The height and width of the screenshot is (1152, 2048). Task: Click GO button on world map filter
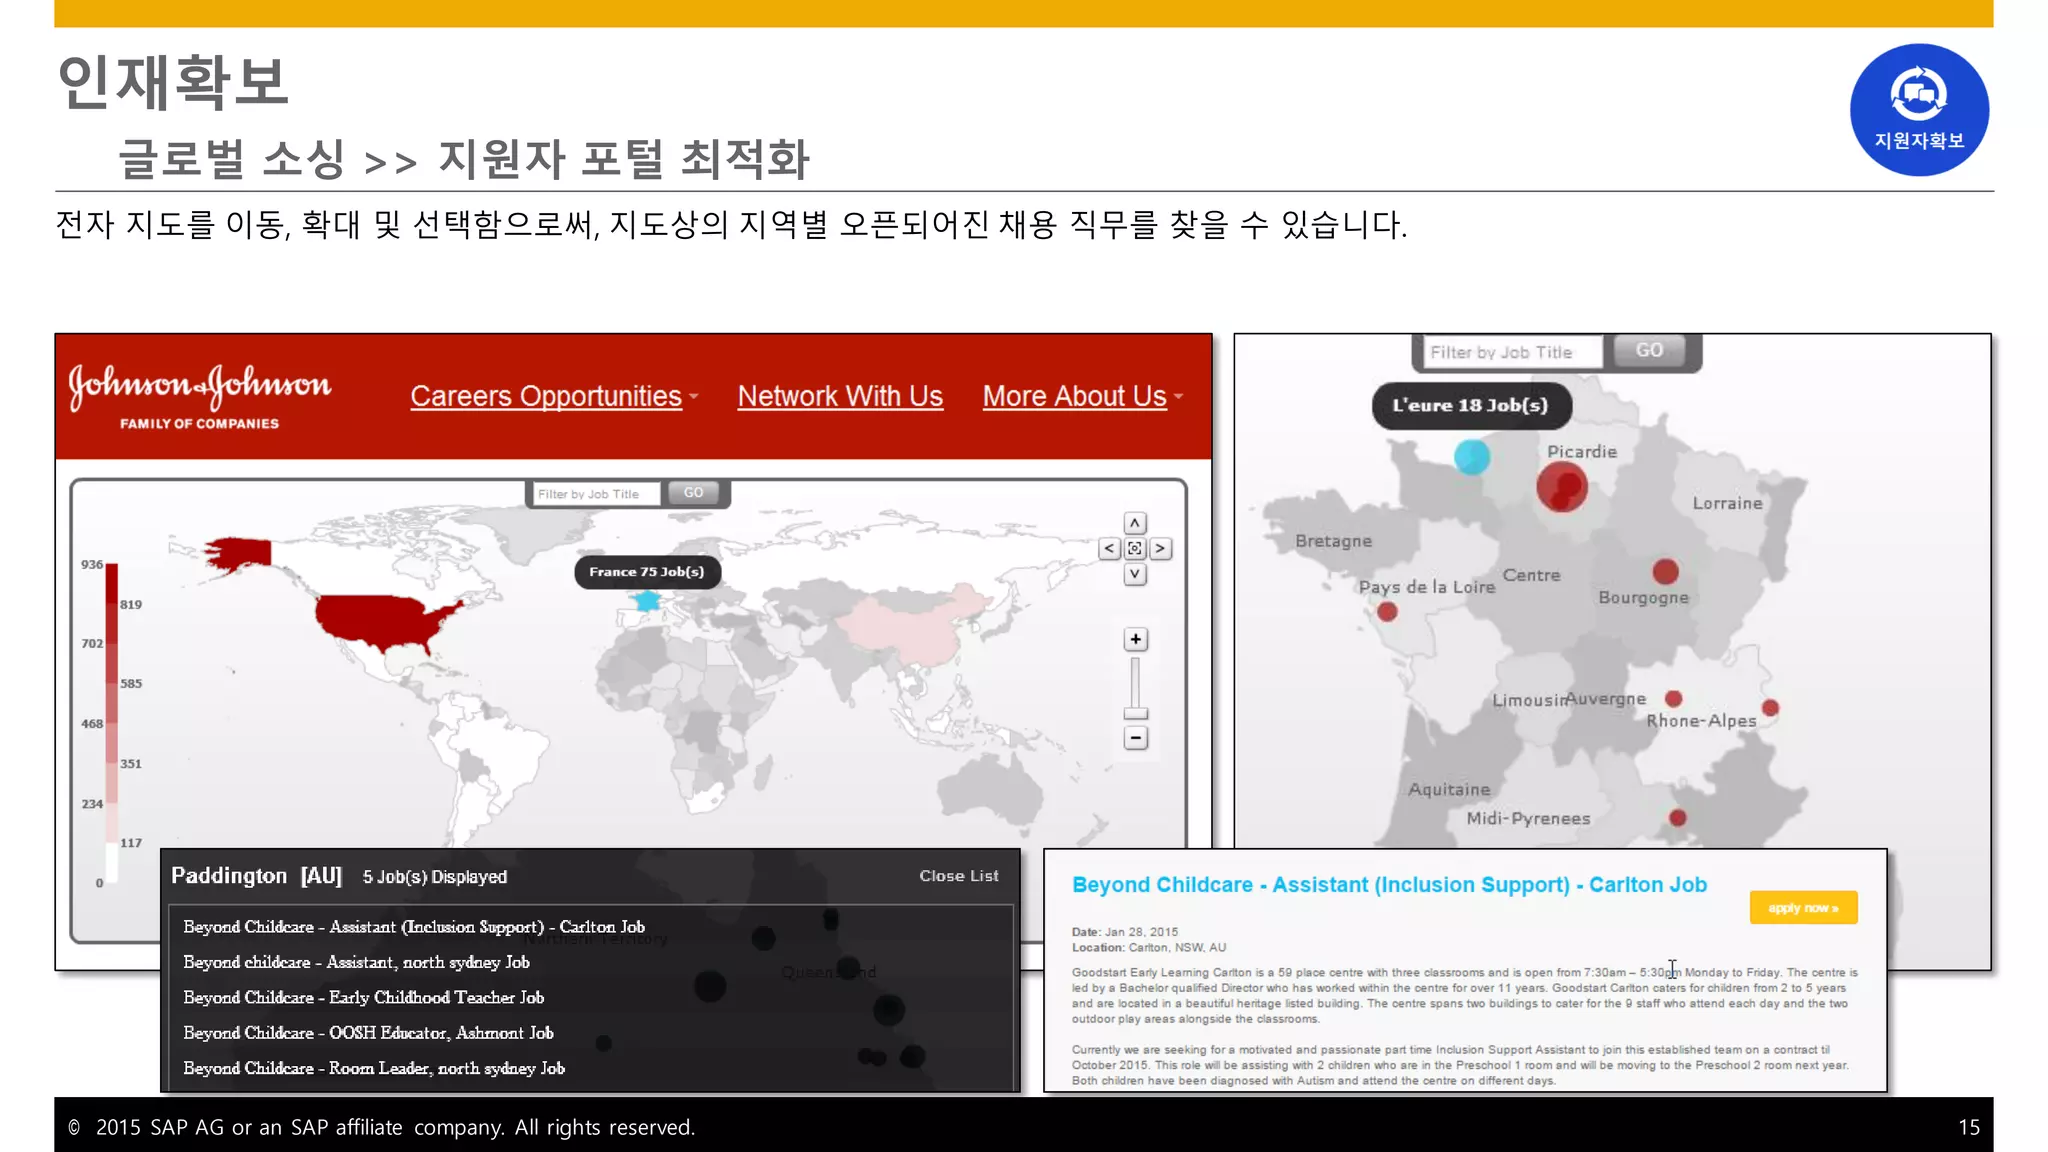[x=693, y=493]
